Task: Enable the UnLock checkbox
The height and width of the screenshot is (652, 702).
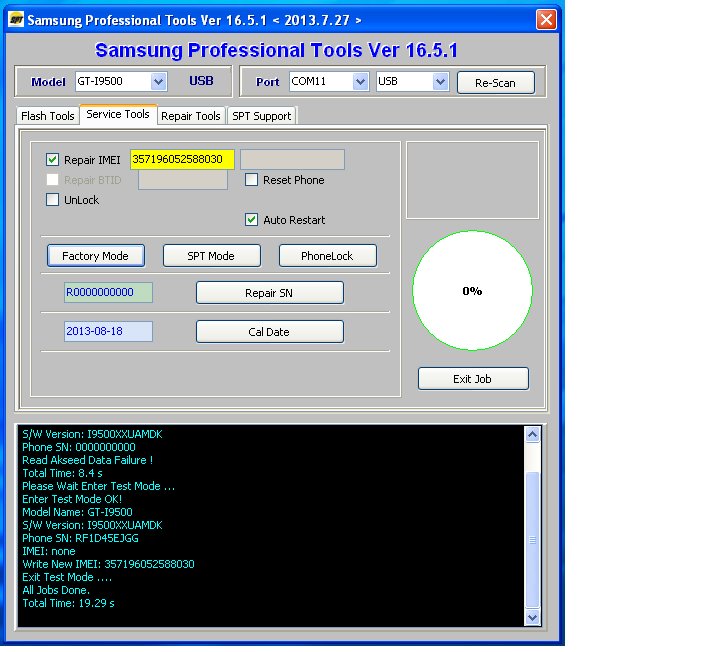Action: point(52,199)
